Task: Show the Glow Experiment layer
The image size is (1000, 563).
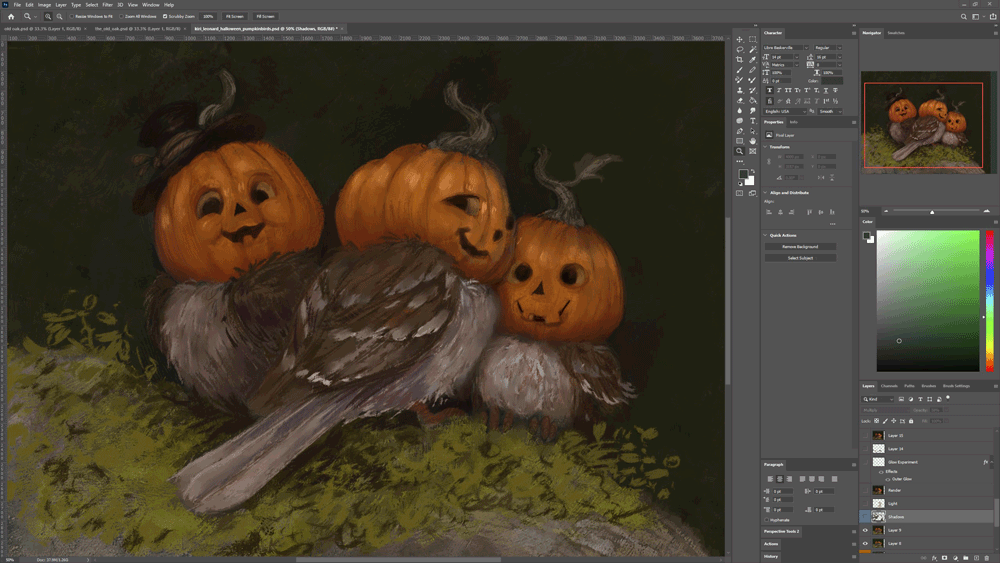Action: (x=865, y=462)
